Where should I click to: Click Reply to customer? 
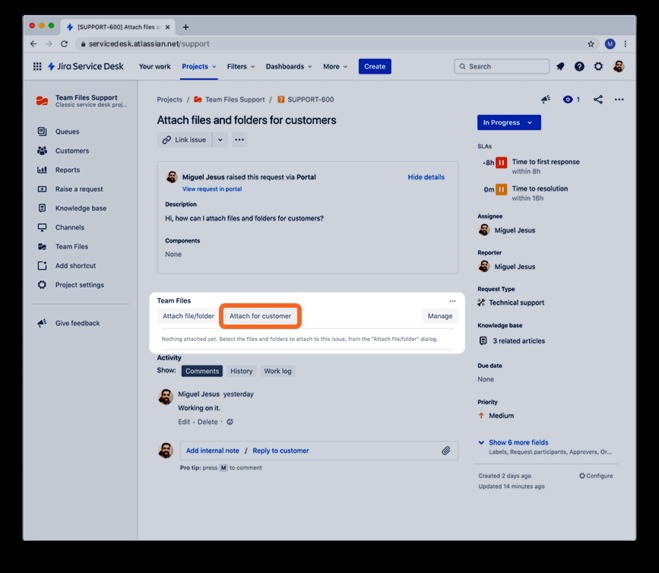pos(281,451)
